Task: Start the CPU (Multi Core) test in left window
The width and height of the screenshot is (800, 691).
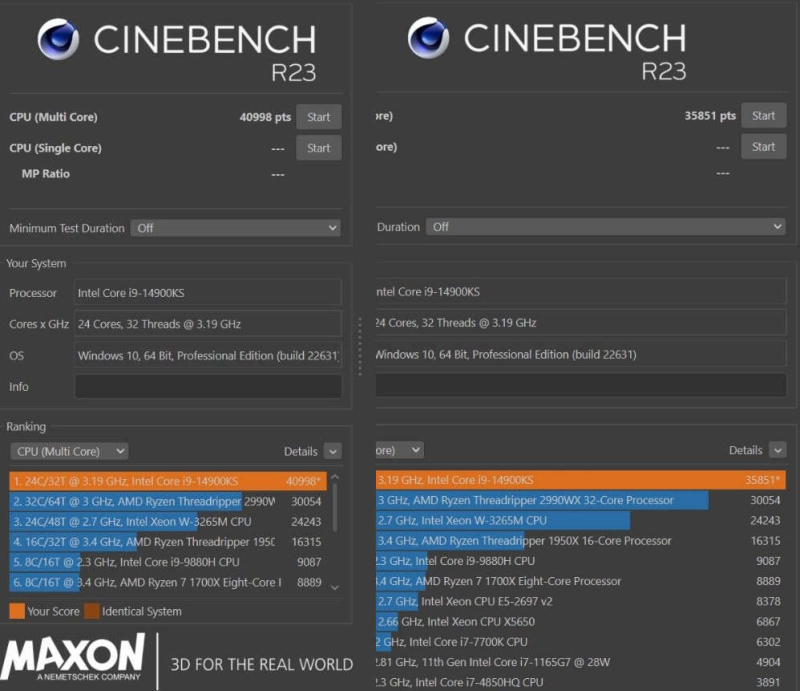Action: [318, 117]
